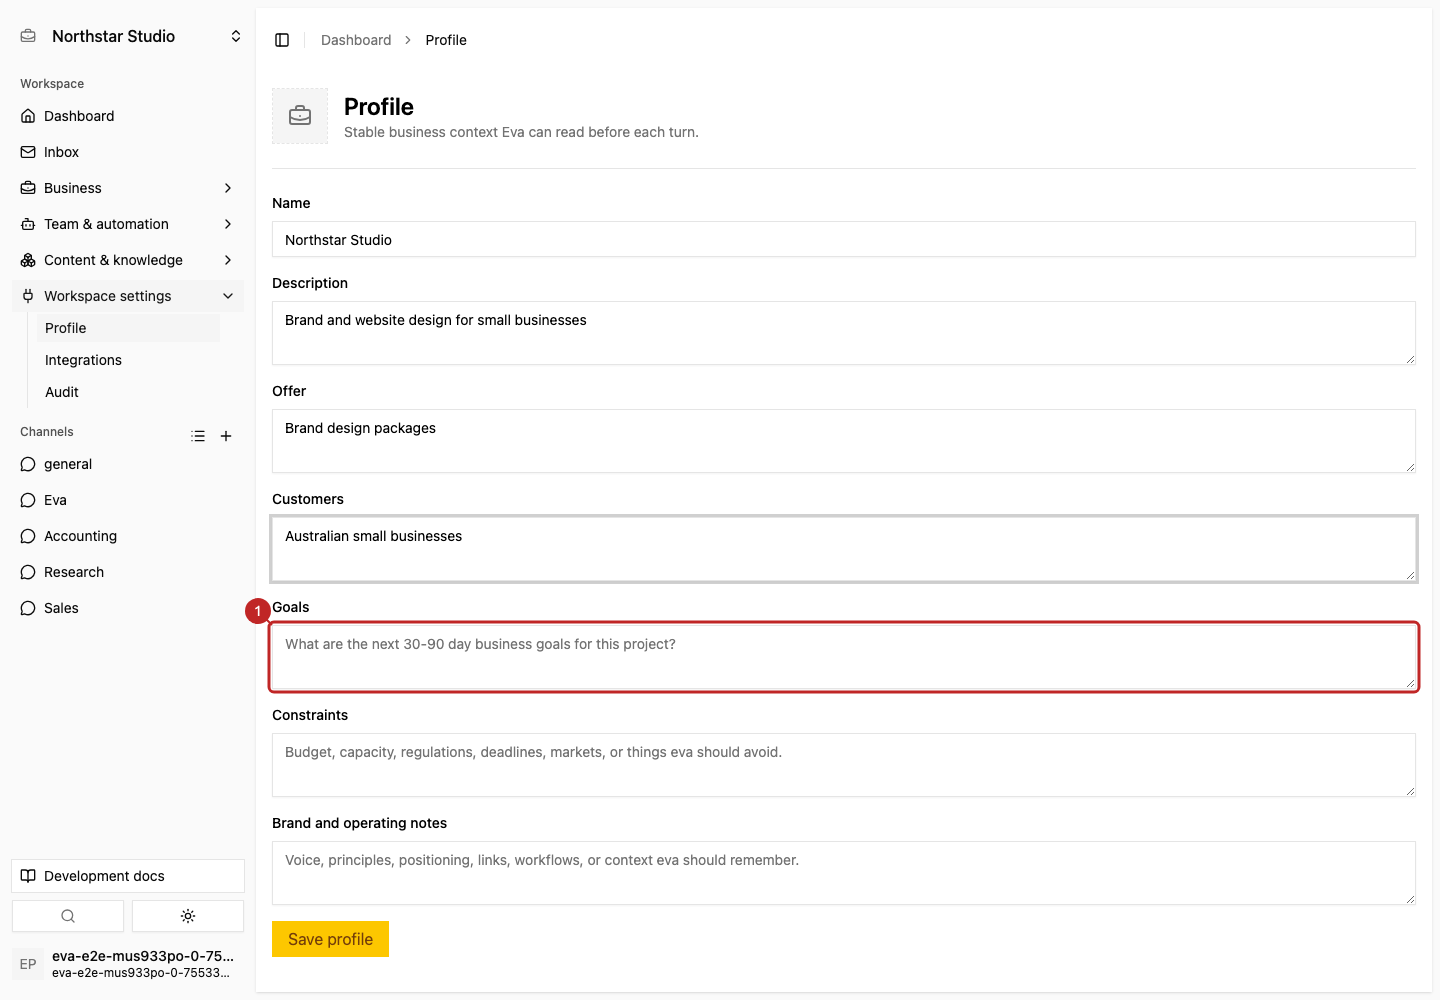Click the Profile breadcrumb text
Image resolution: width=1440 pixels, height=1000 pixels.
[446, 40]
